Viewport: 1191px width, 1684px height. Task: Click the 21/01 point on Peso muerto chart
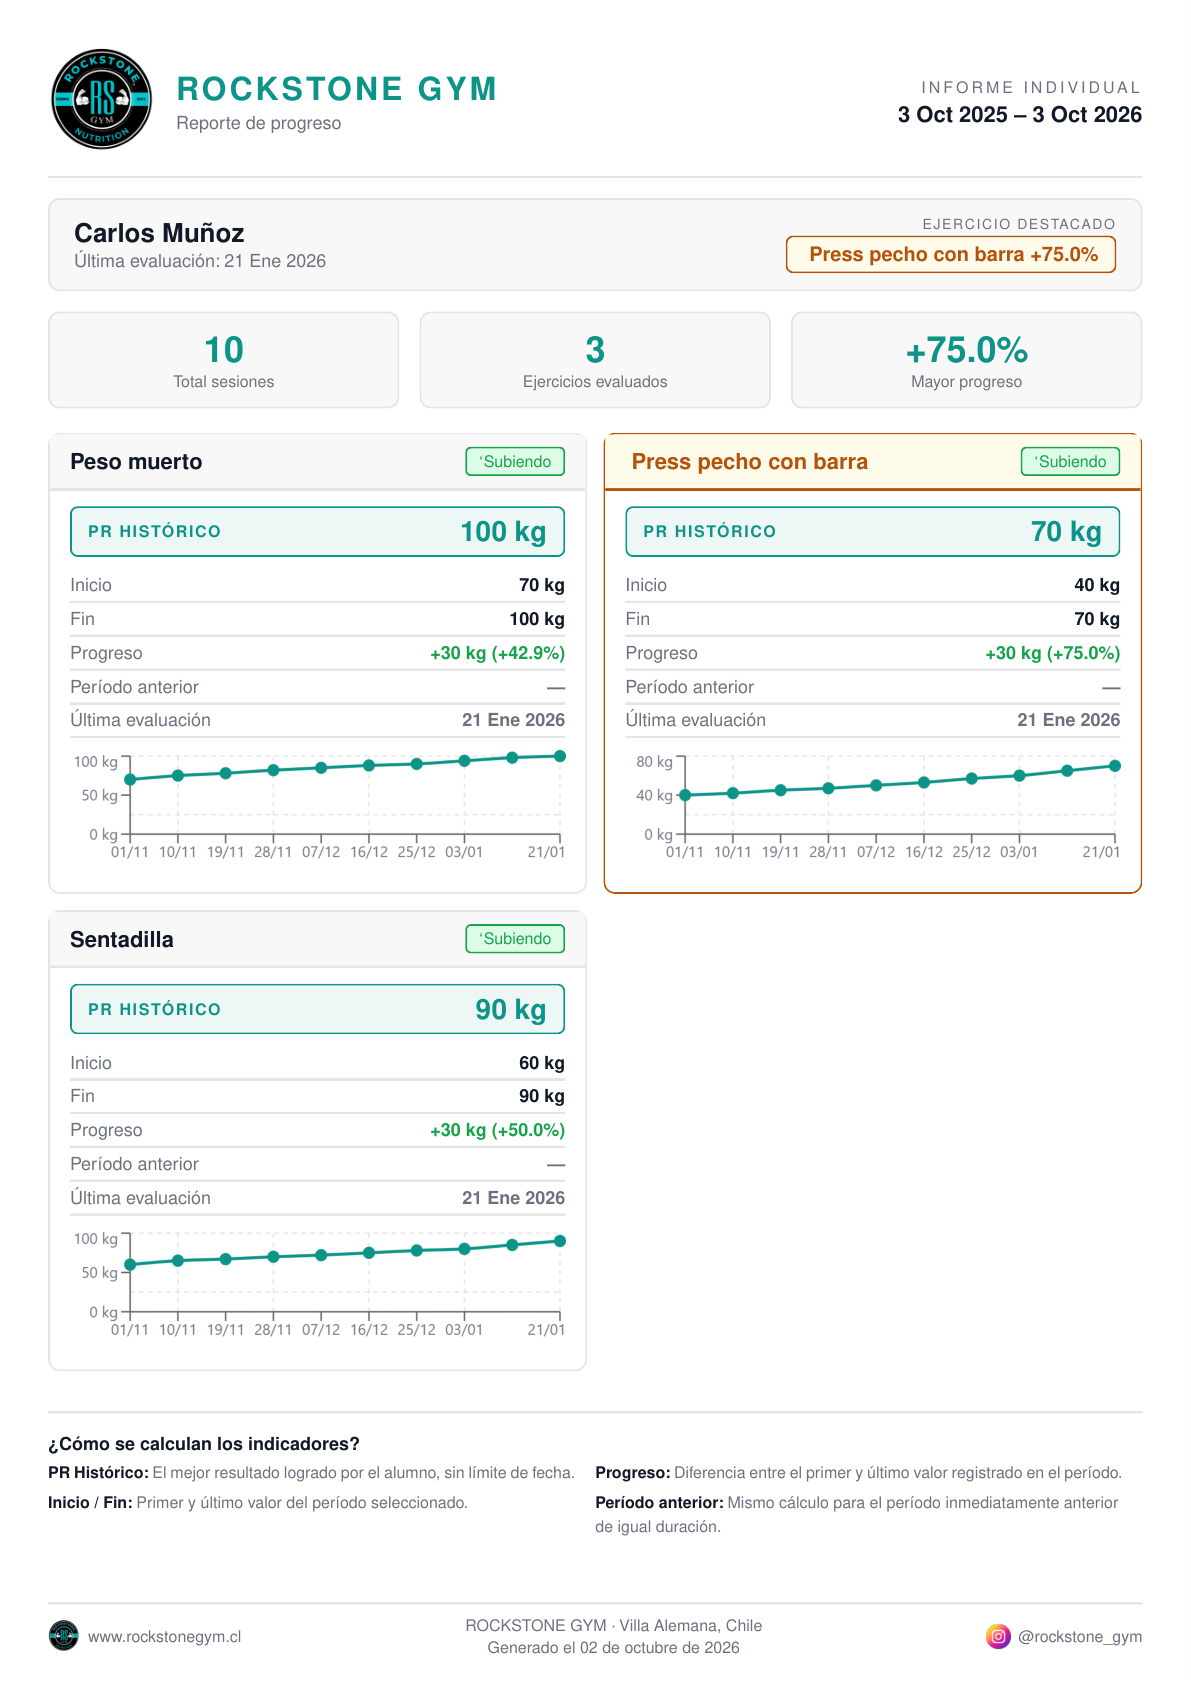tap(560, 756)
